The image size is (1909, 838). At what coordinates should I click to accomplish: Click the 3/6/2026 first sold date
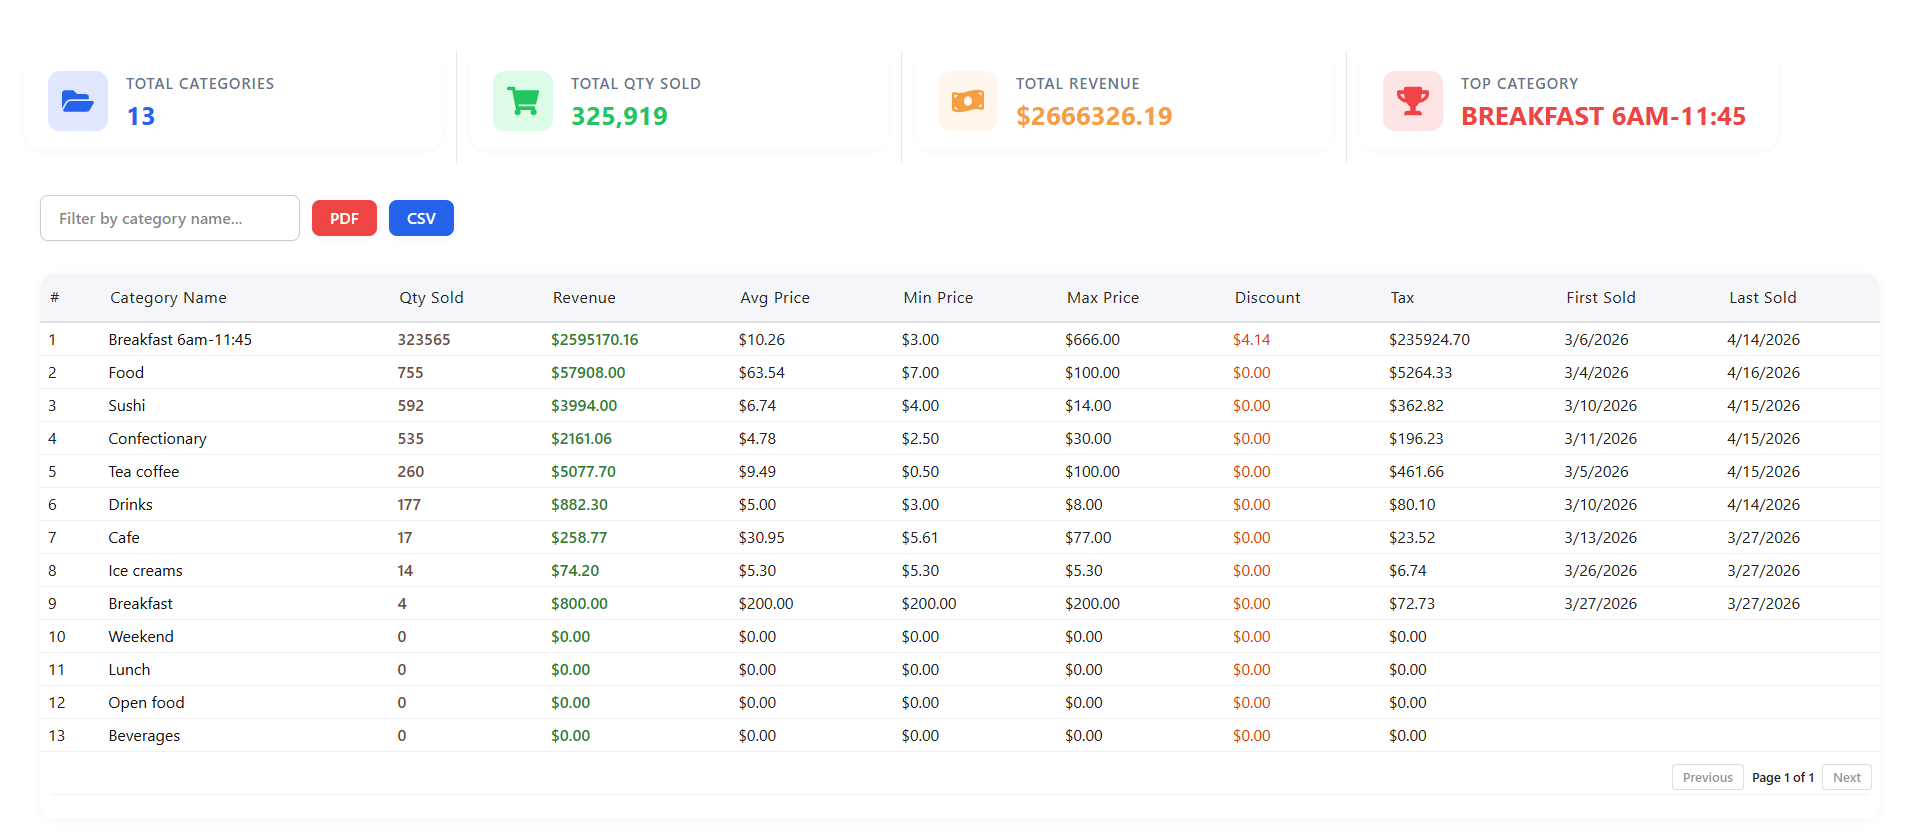pos(1596,339)
